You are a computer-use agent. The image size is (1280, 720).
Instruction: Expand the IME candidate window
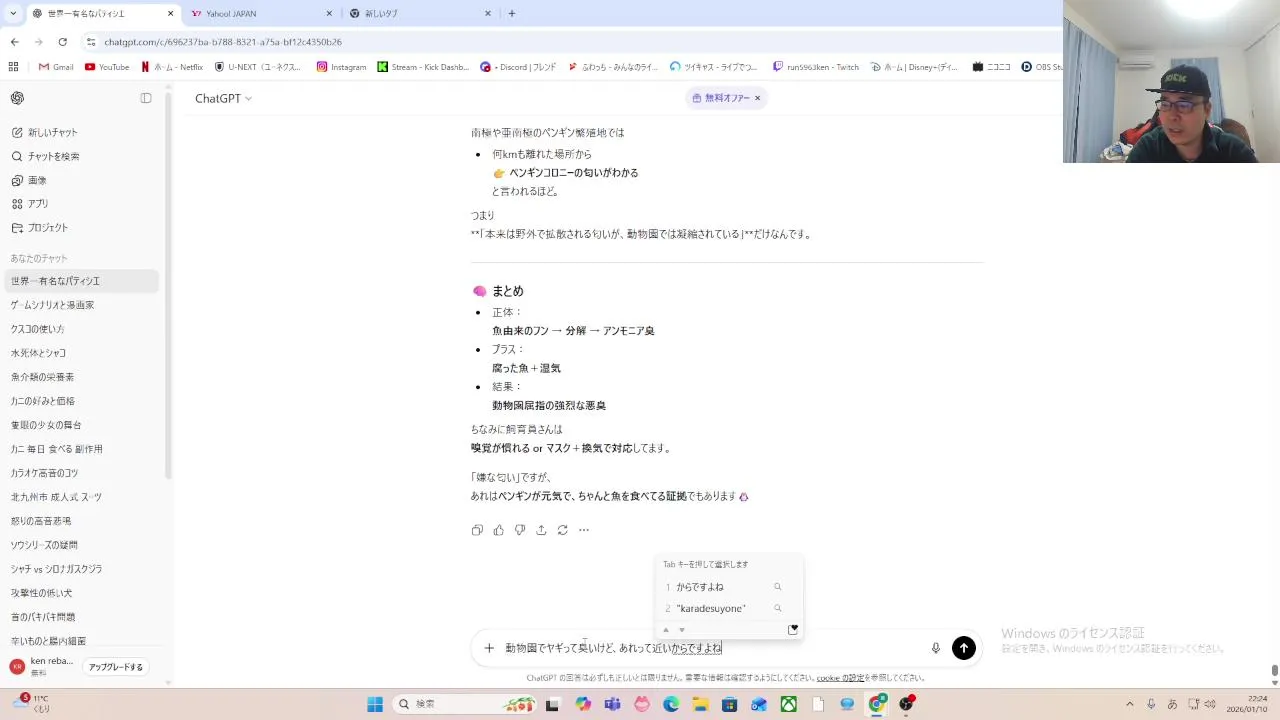click(793, 629)
